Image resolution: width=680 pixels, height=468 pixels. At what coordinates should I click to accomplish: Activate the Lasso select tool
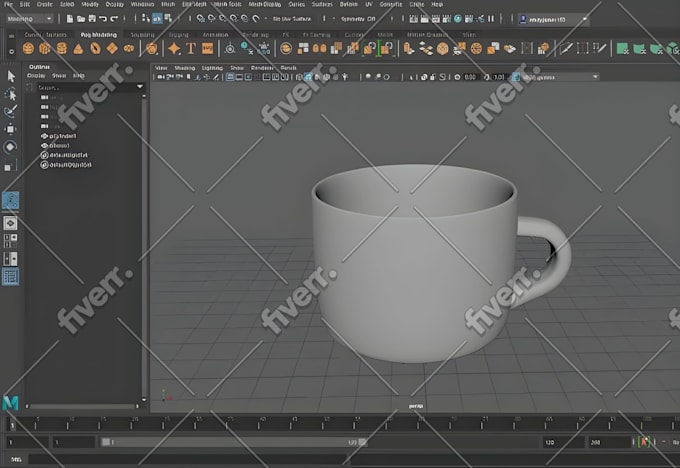pyautogui.click(x=11, y=94)
